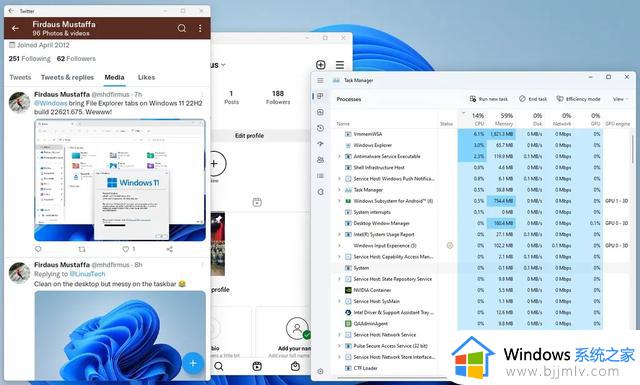Switch to Likes tab
The width and height of the screenshot is (640, 385).
pos(146,77)
